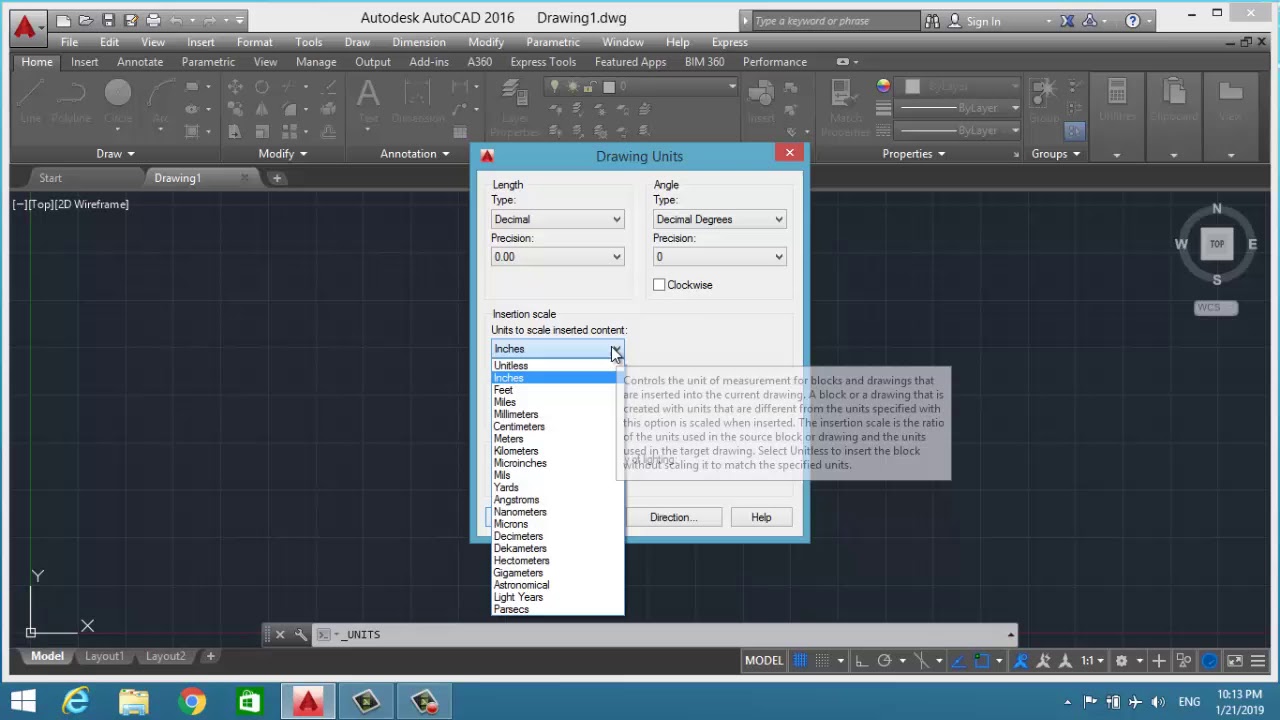Screen dimensions: 1280x720
Task: Add a new layout with the plus button
Action: point(210,656)
